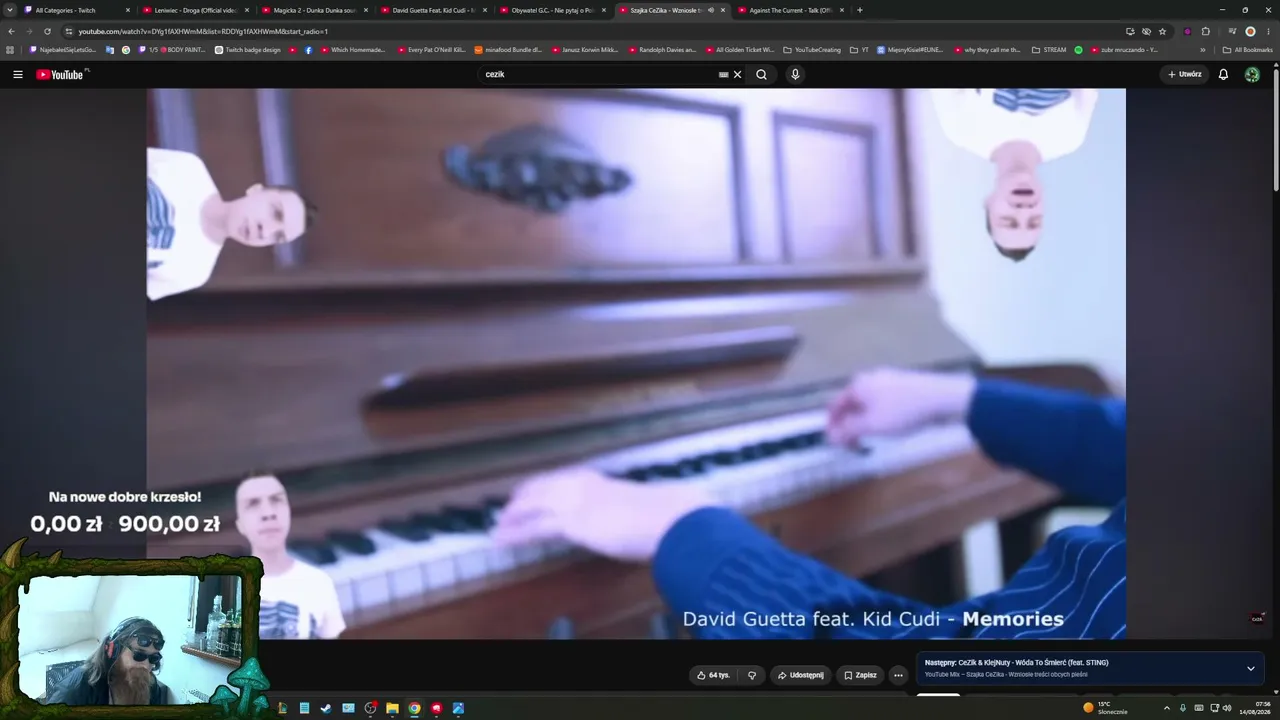The height and width of the screenshot is (720, 1280).
Task: Switch to the Leniwiec - Droga tab
Action: (x=197, y=10)
